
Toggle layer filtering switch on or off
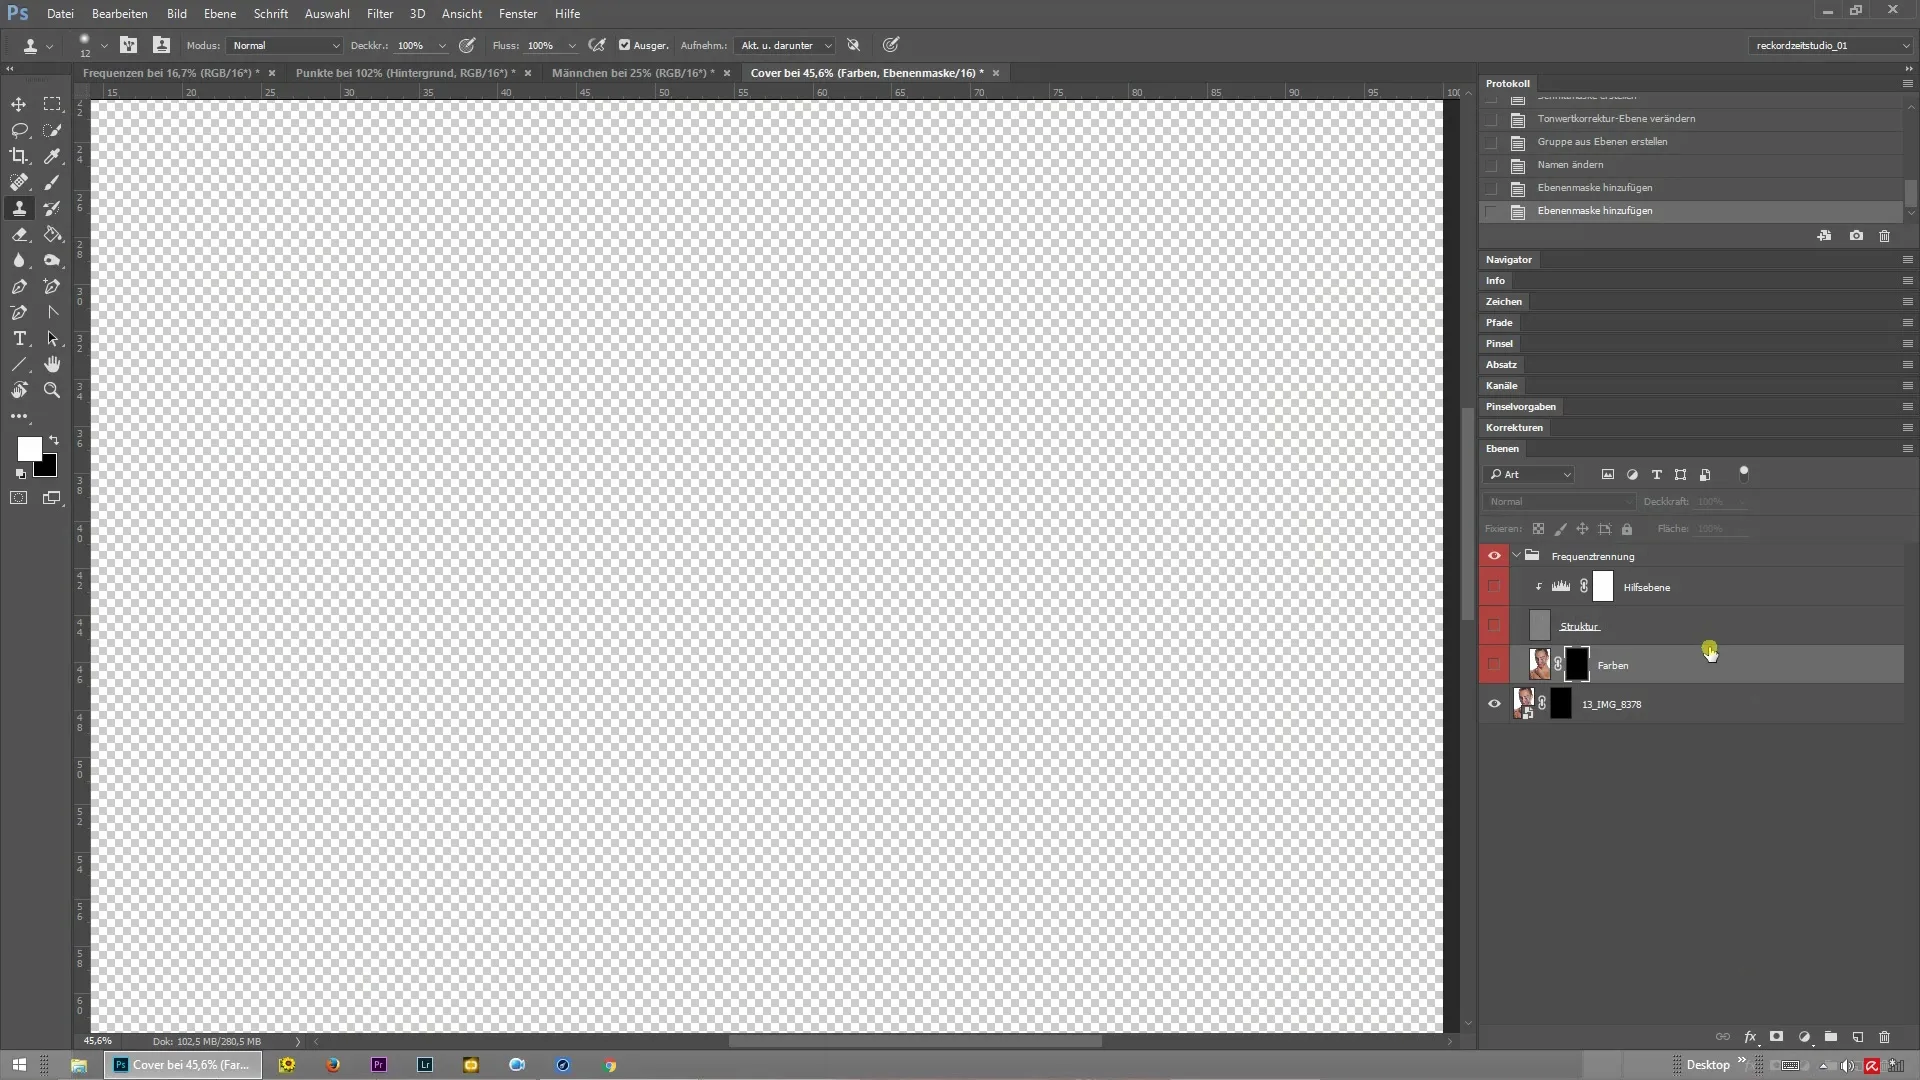[1744, 474]
